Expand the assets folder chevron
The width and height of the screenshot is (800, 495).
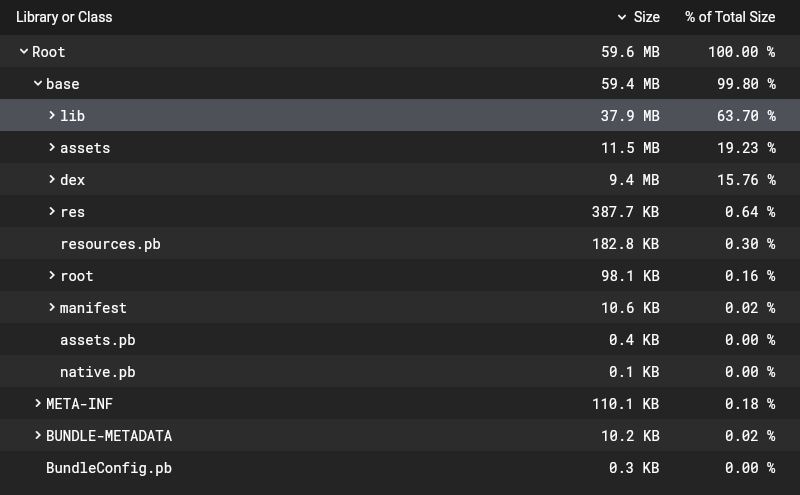(x=52, y=148)
